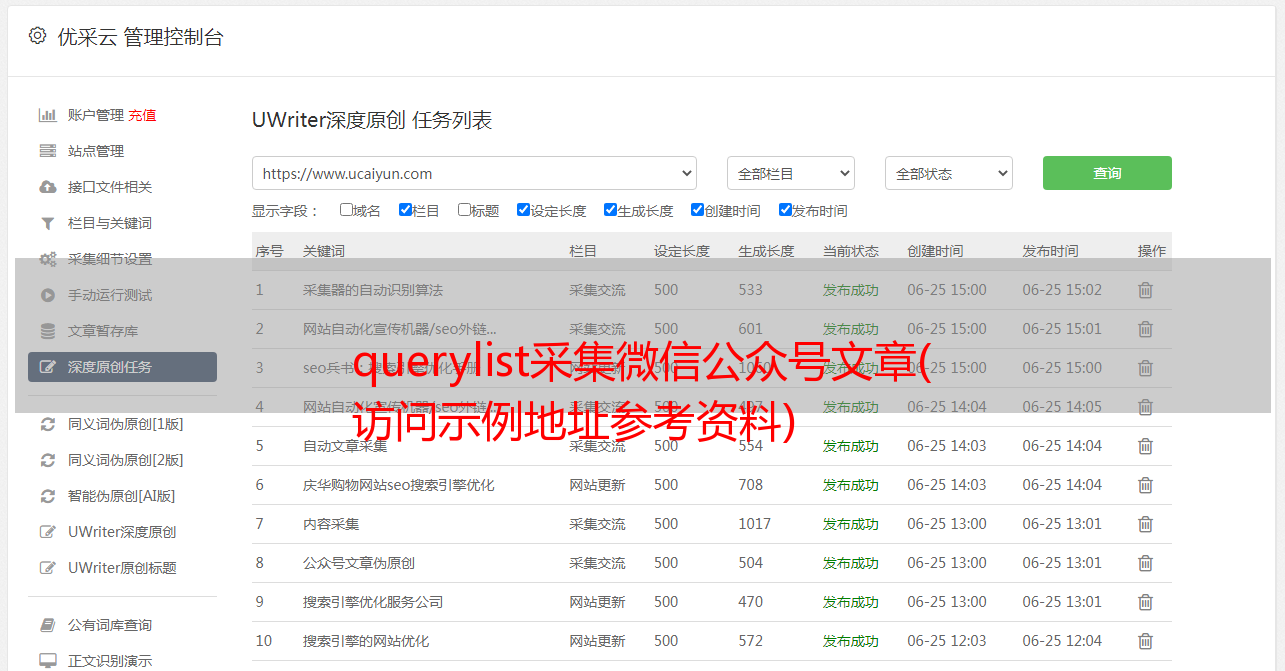Select the cloud upload icon for 接口文件相关

[x=47, y=187]
